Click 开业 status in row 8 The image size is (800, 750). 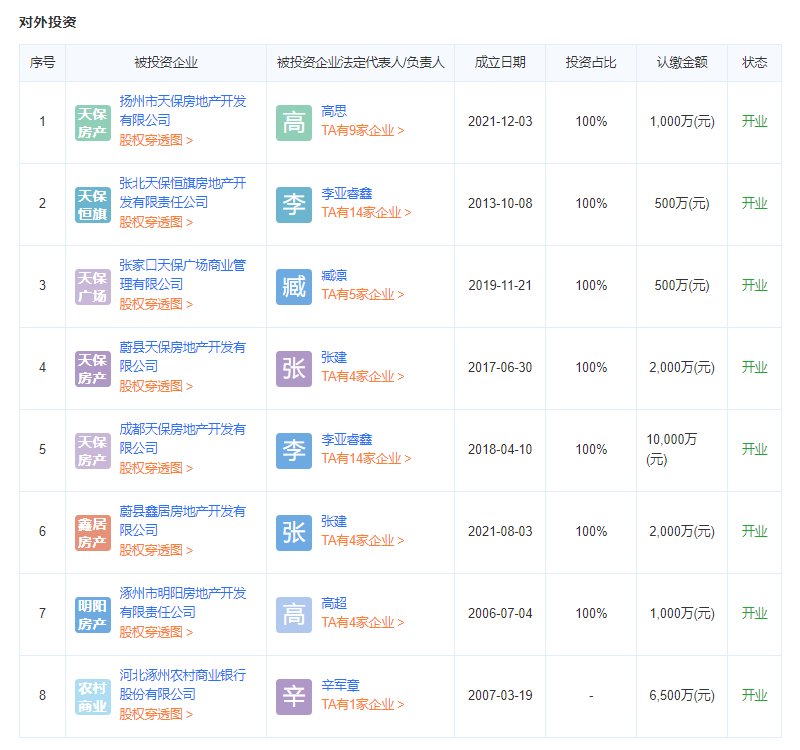[755, 695]
